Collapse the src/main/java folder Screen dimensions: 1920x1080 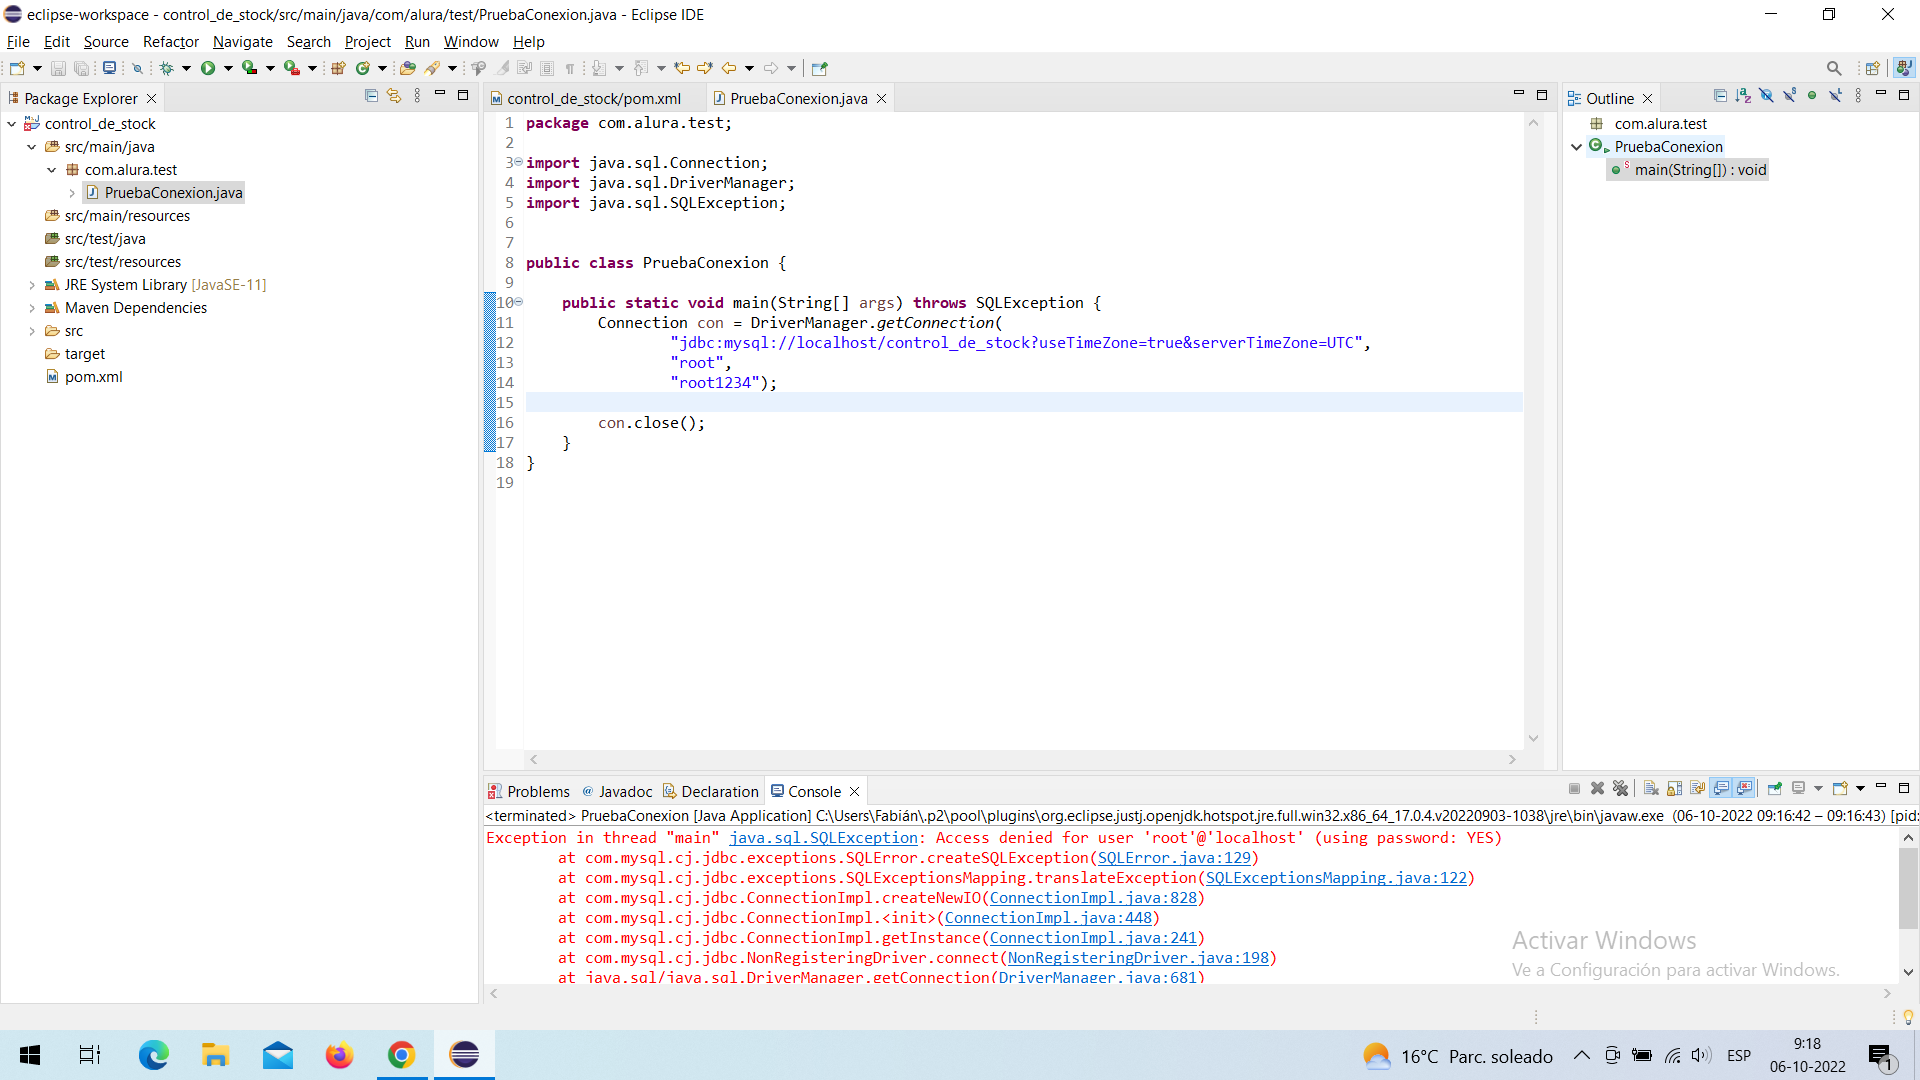(x=32, y=147)
